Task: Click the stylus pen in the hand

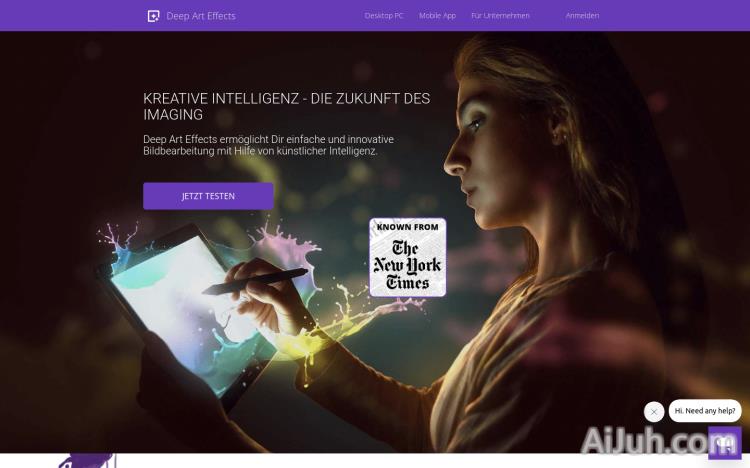Action: click(x=255, y=281)
